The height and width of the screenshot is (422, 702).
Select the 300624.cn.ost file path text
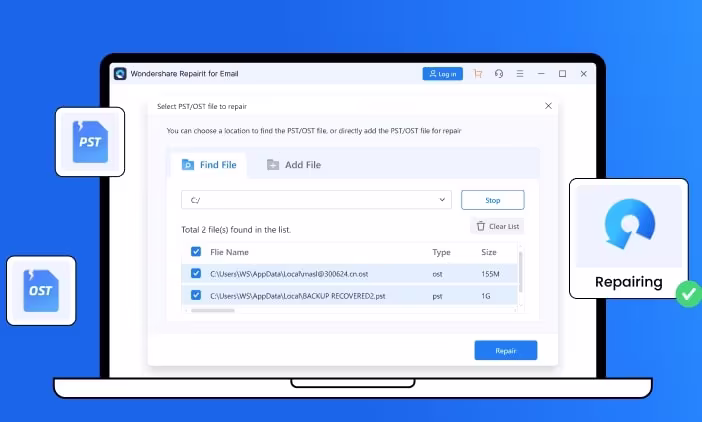point(289,274)
